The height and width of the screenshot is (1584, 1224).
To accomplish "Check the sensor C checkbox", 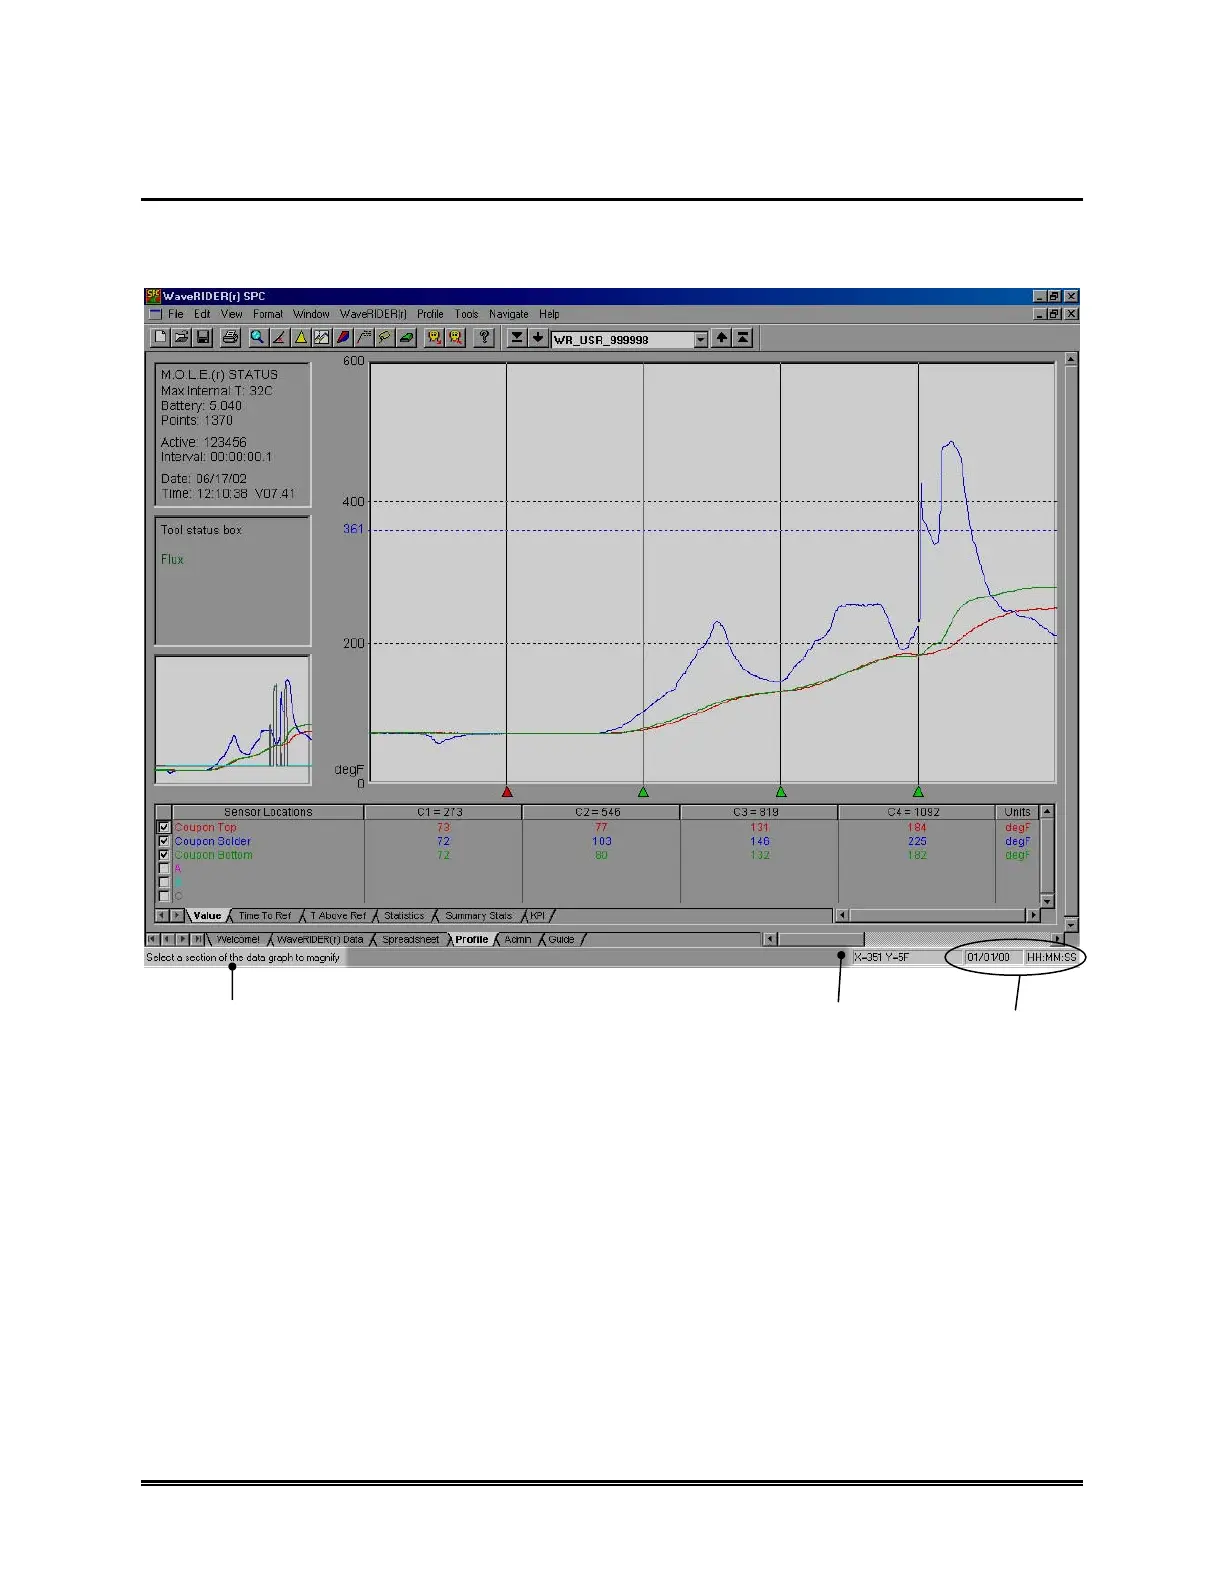I will point(164,896).
